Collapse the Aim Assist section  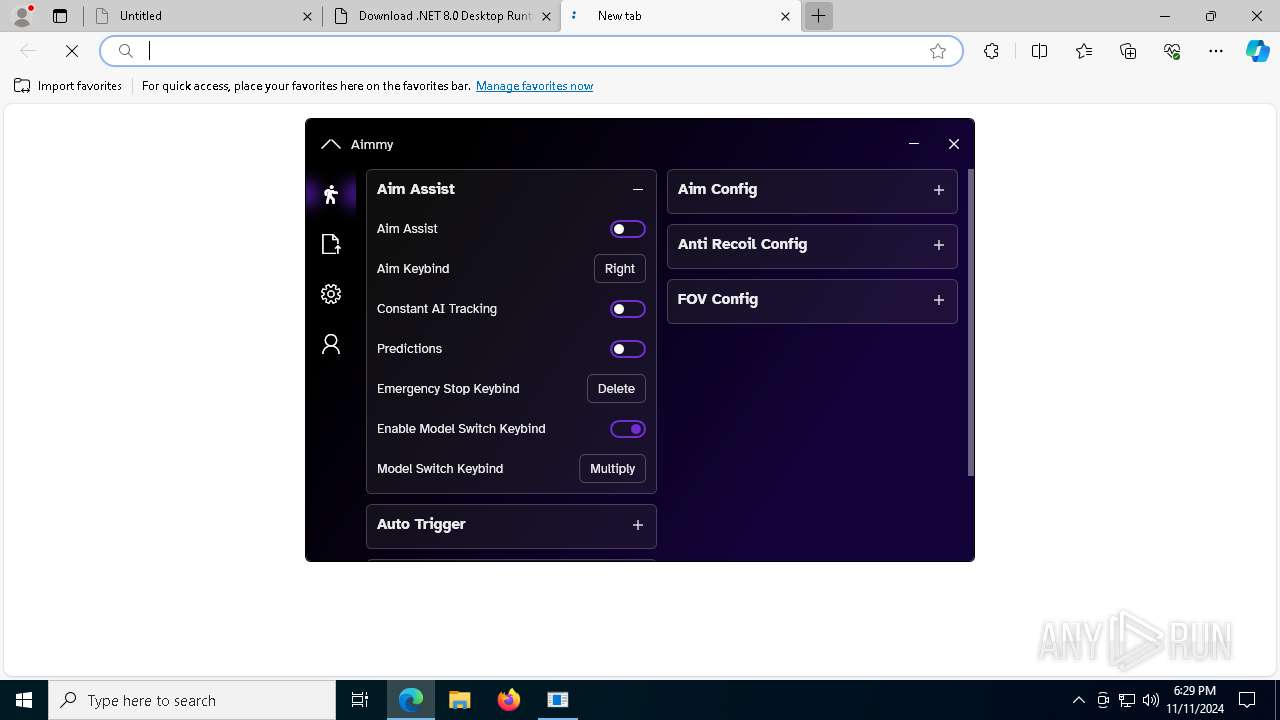pos(638,189)
